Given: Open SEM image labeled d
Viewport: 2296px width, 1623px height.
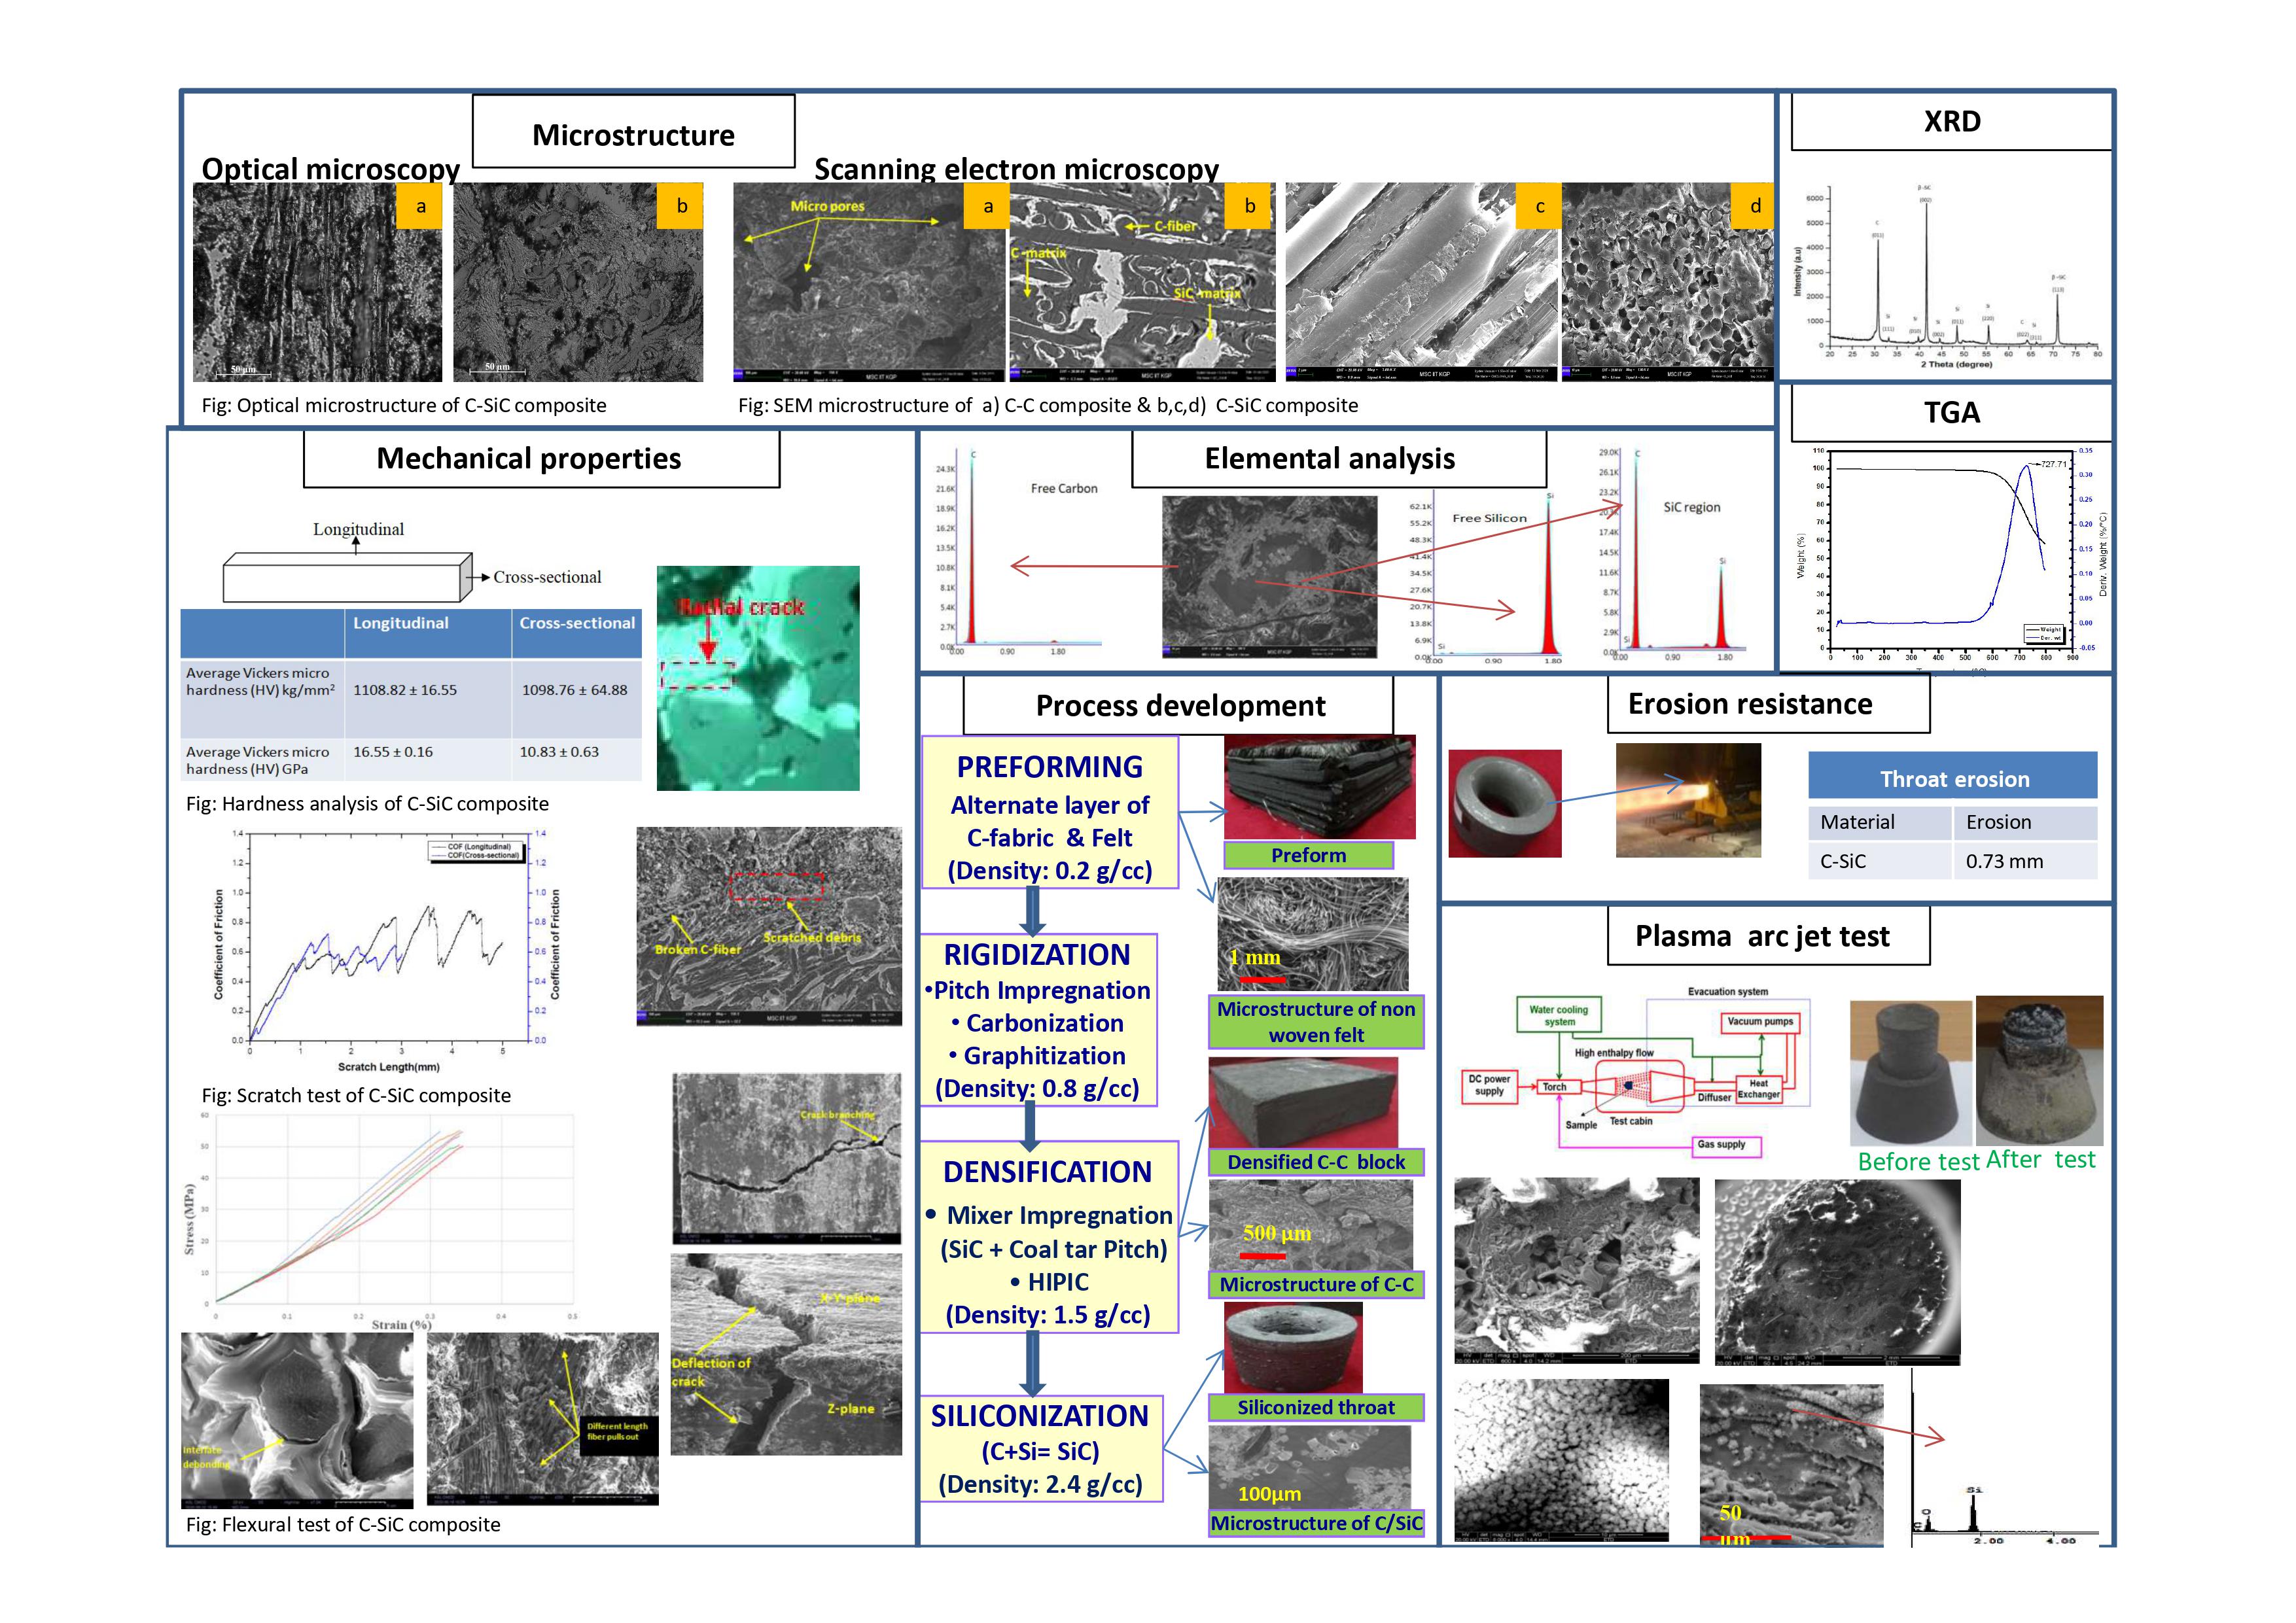Looking at the screenshot, I should pyautogui.click(x=1667, y=282).
